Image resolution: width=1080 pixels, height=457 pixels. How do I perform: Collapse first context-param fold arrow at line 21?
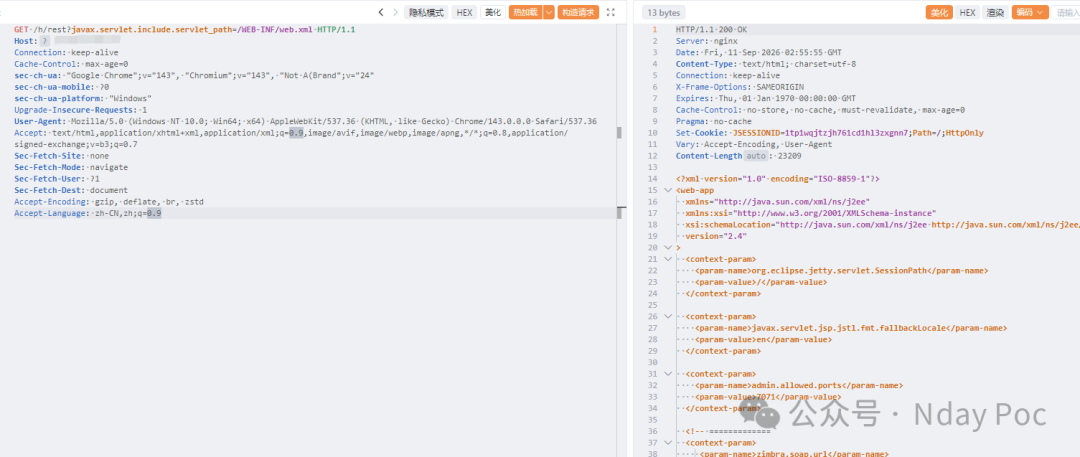[667, 259]
